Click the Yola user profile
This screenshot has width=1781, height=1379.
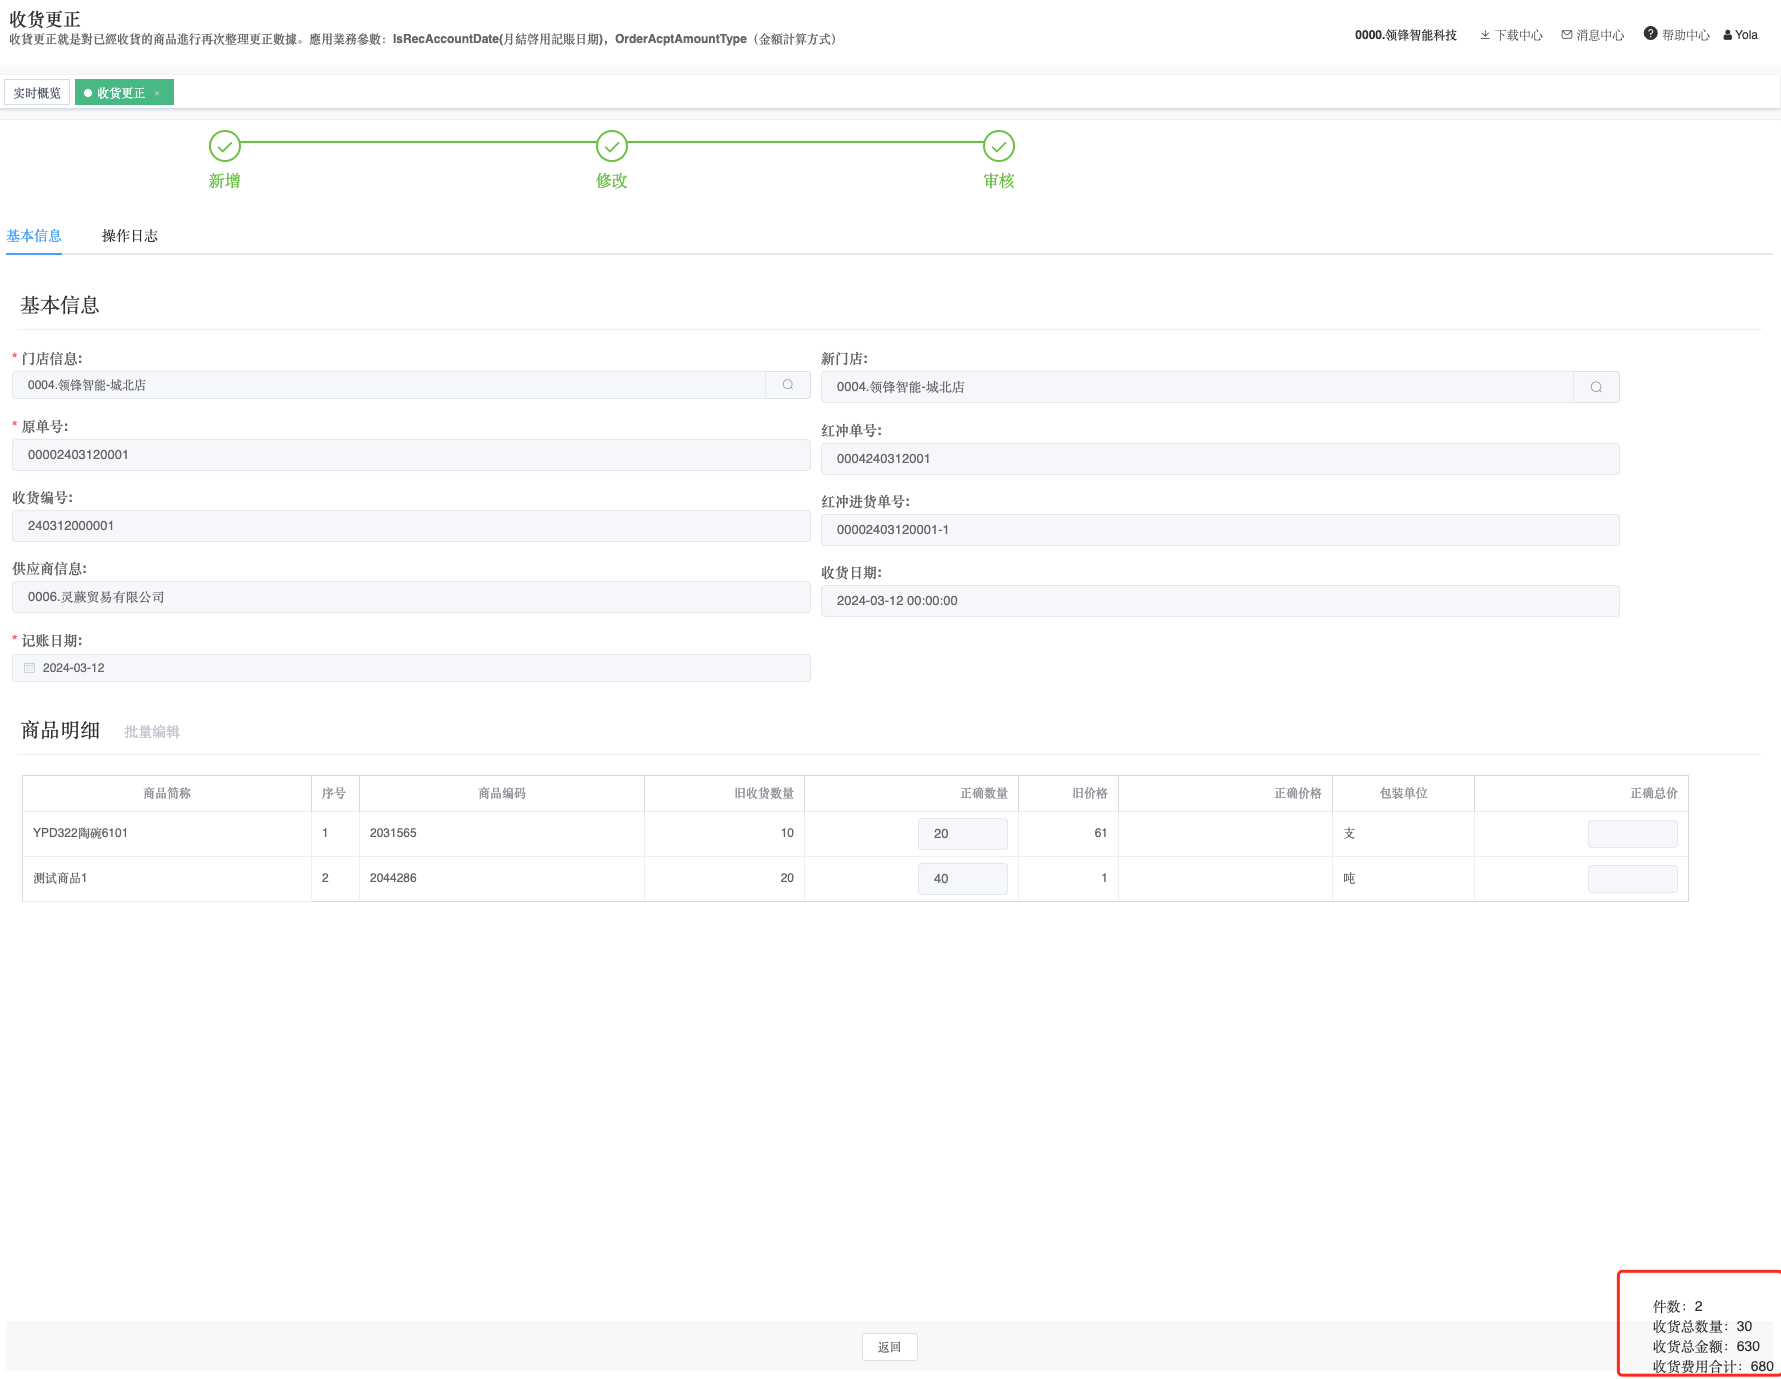point(1741,35)
